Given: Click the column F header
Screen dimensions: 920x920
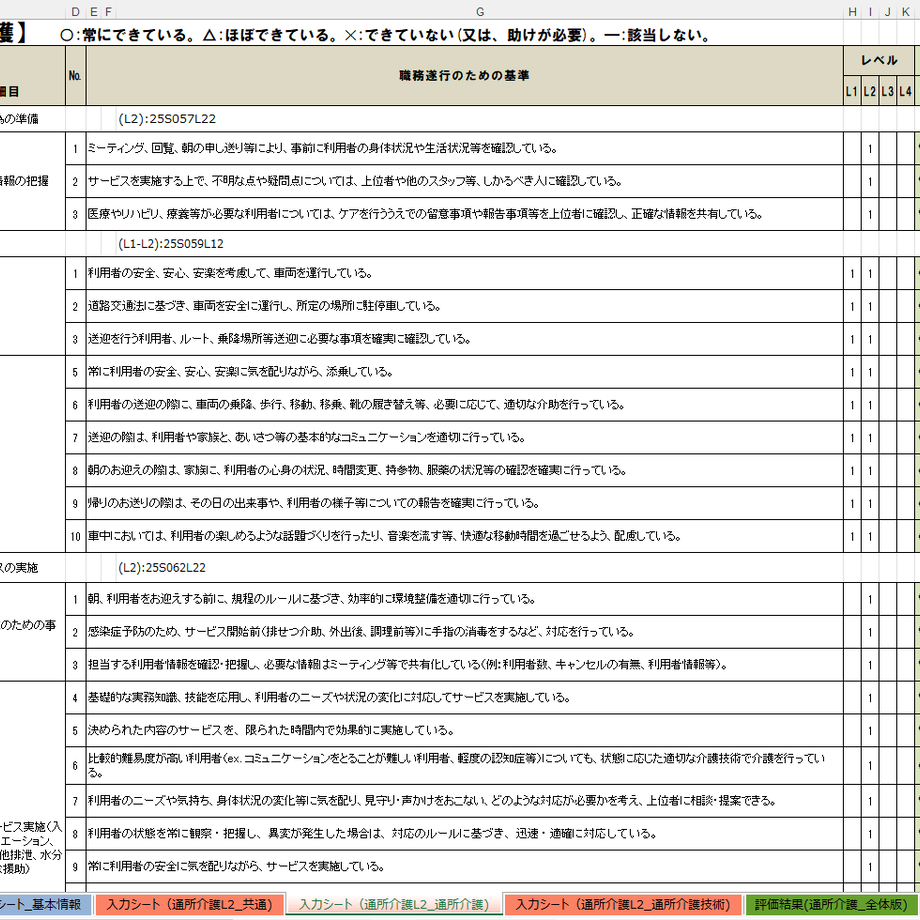Looking at the screenshot, I should [x=109, y=12].
